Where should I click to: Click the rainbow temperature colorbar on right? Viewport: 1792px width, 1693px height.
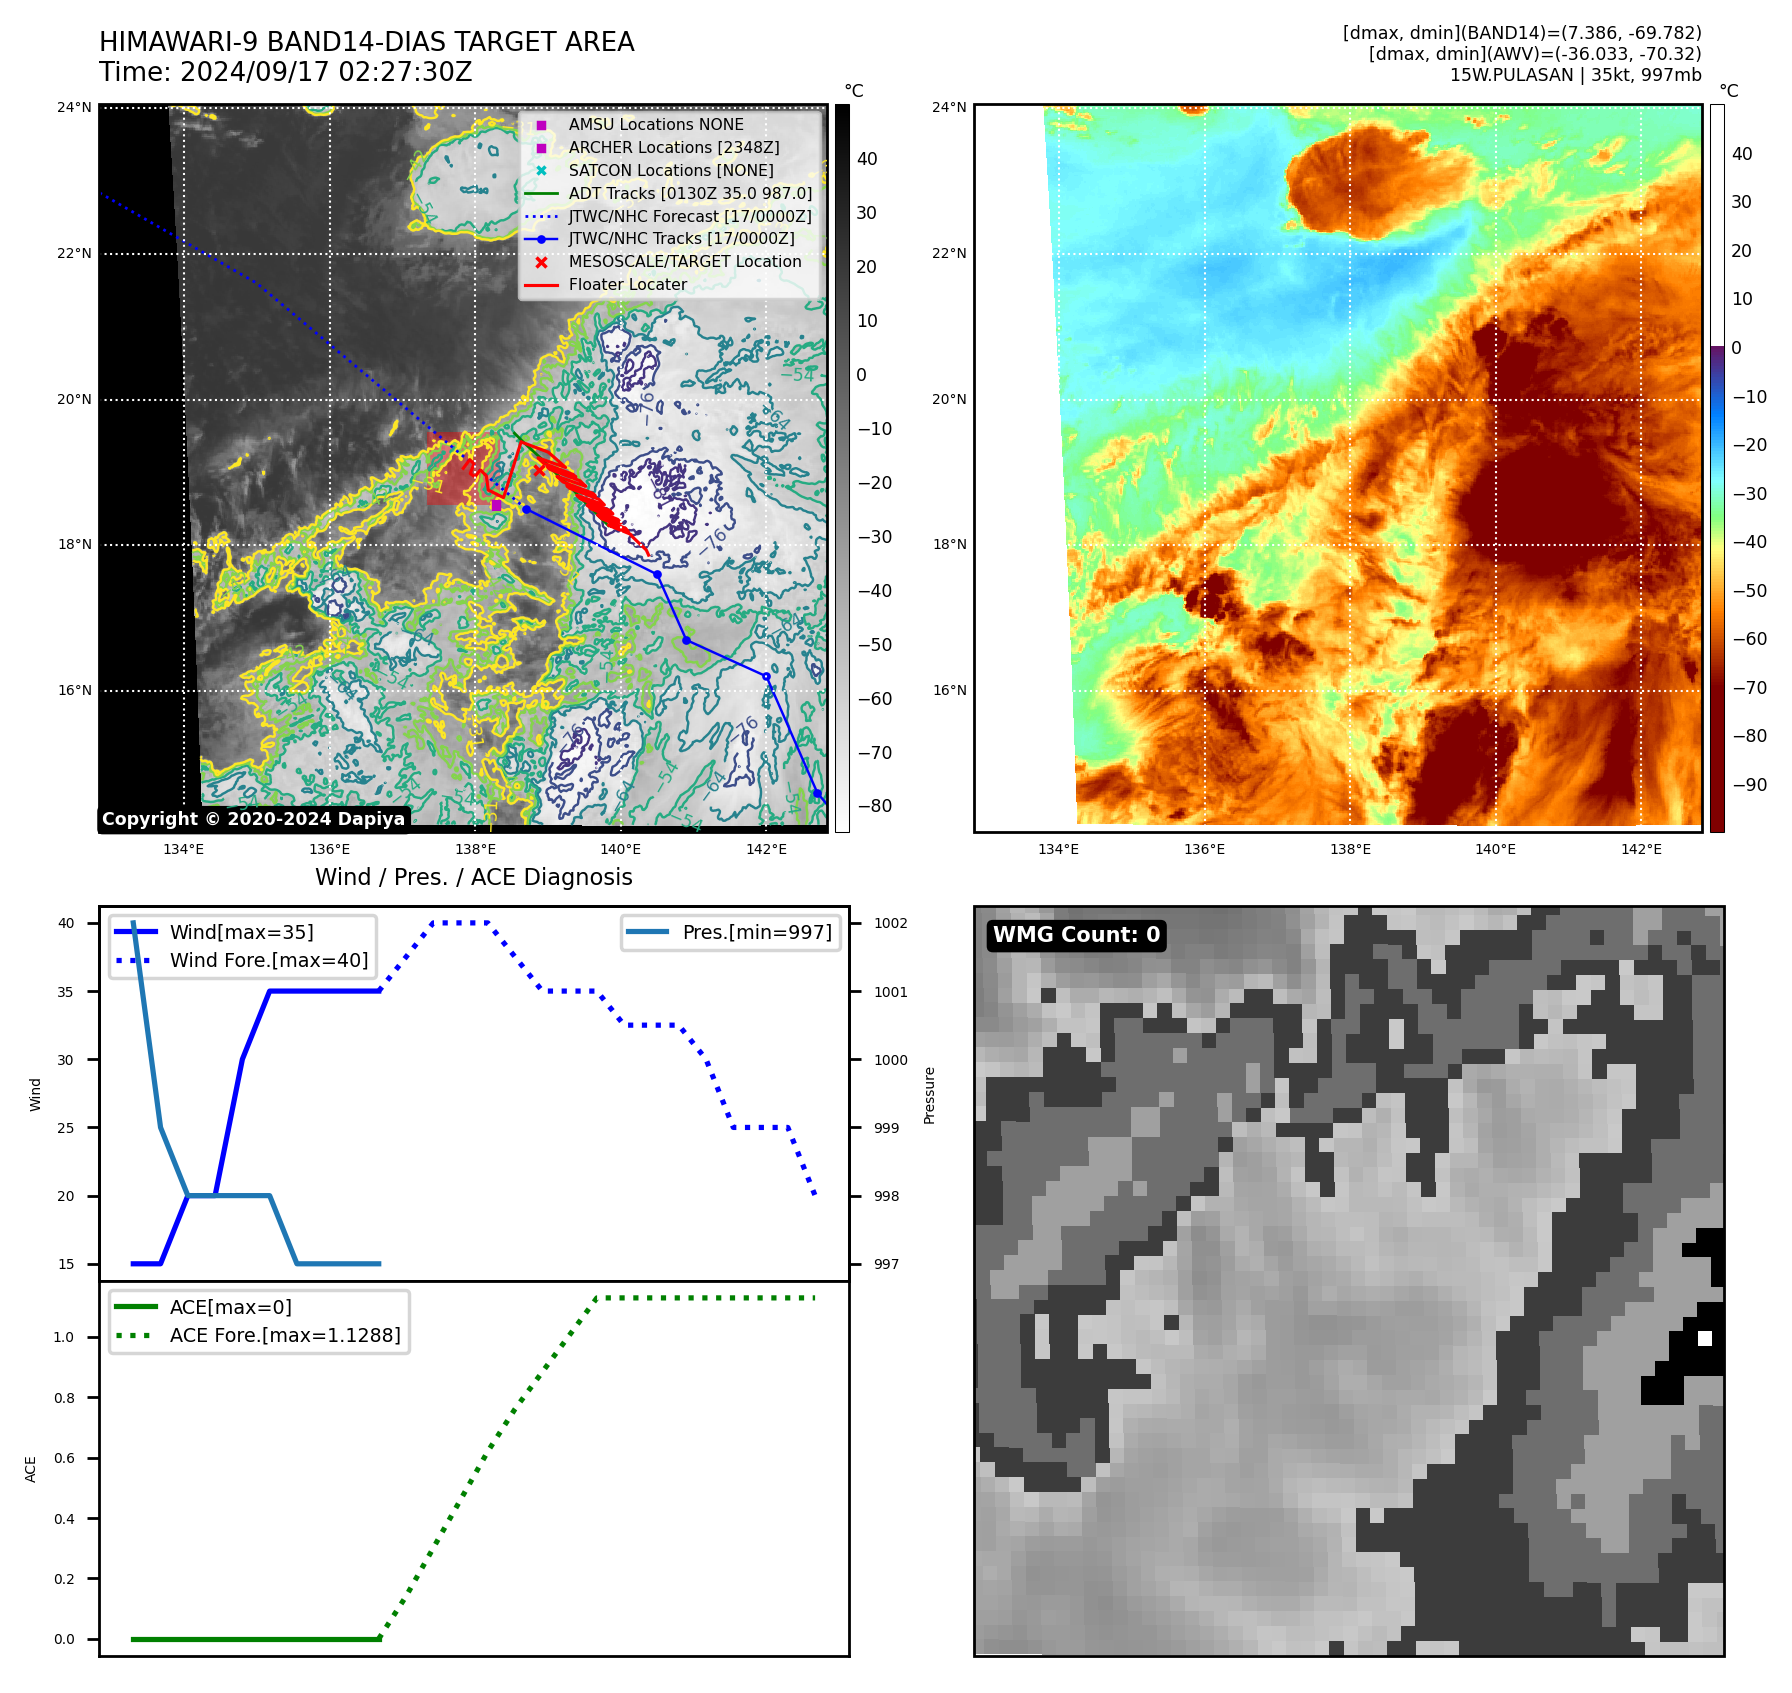[x=1716, y=468]
